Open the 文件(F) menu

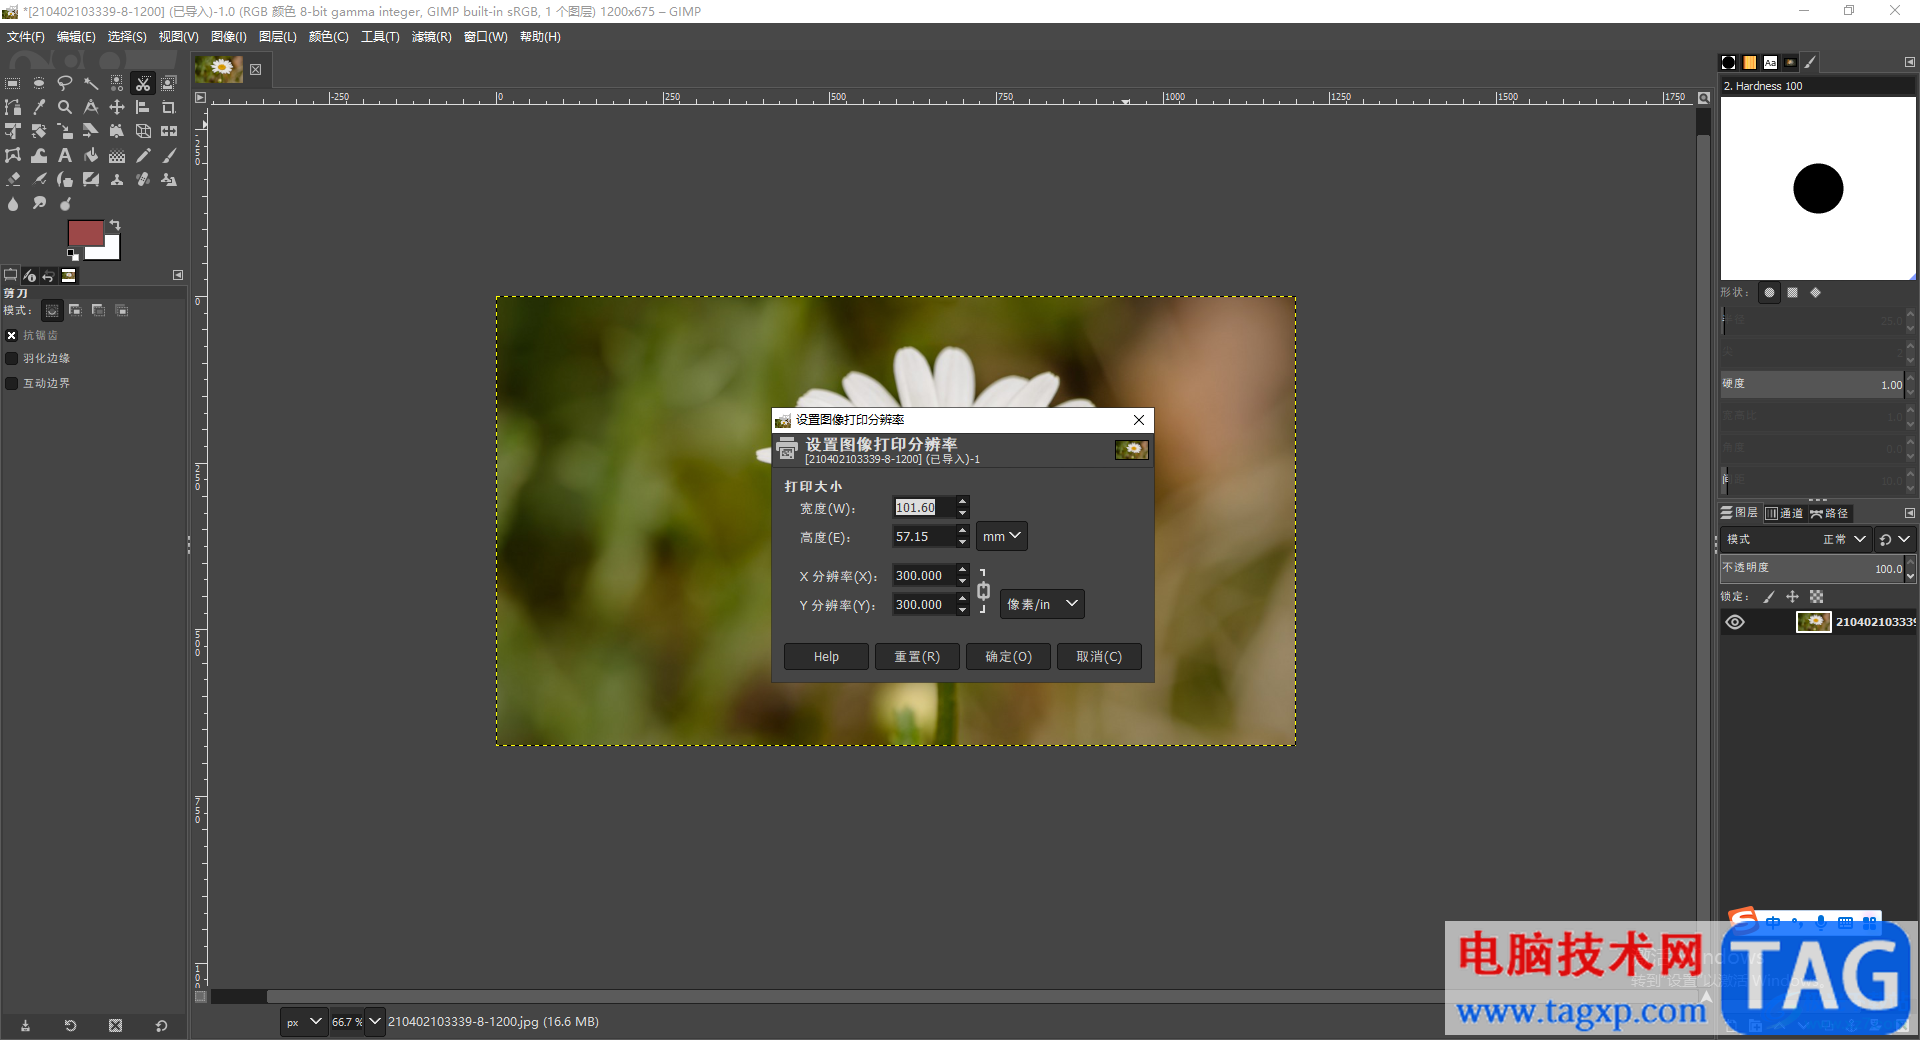26,37
